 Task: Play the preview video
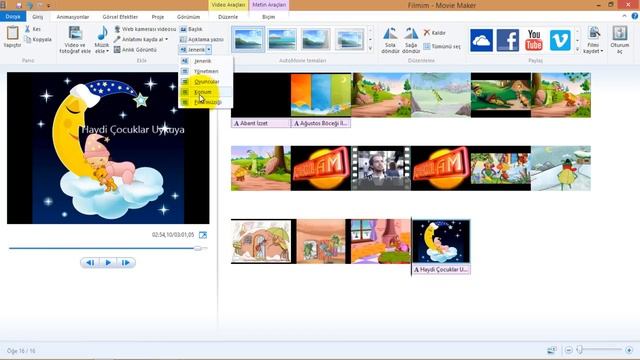point(108,262)
